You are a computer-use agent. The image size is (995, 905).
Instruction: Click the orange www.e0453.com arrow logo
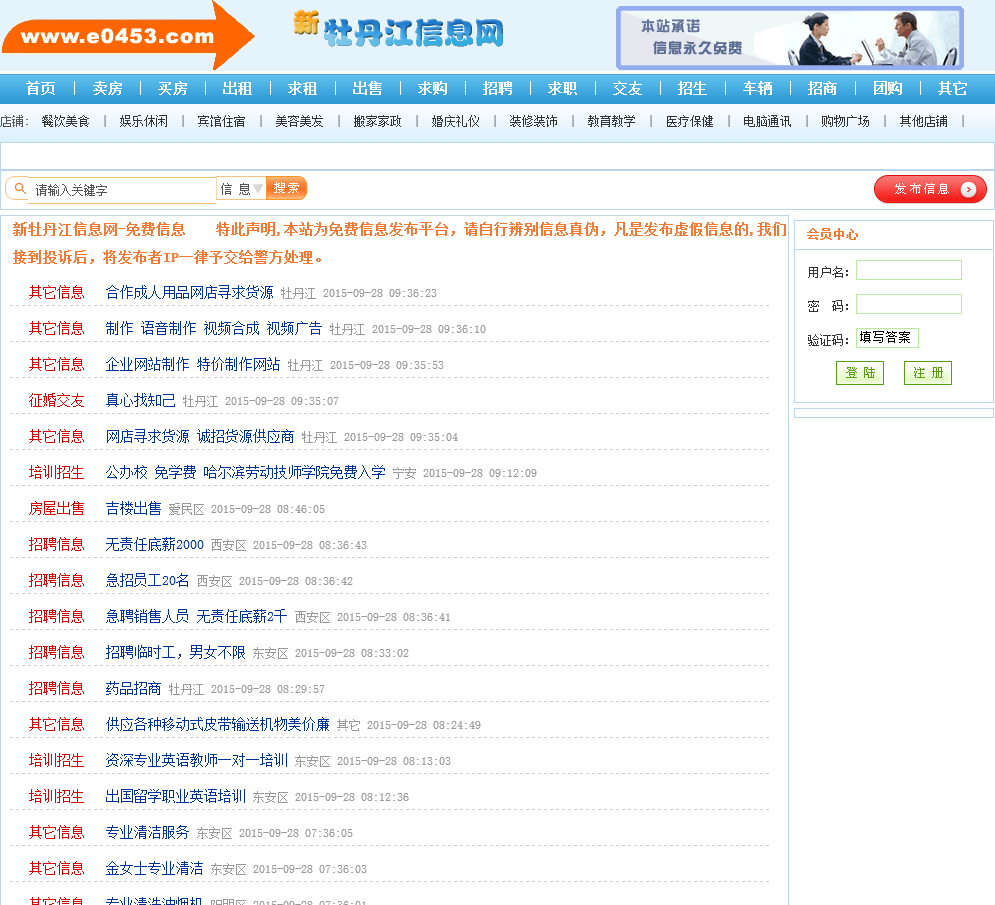tap(128, 36)
